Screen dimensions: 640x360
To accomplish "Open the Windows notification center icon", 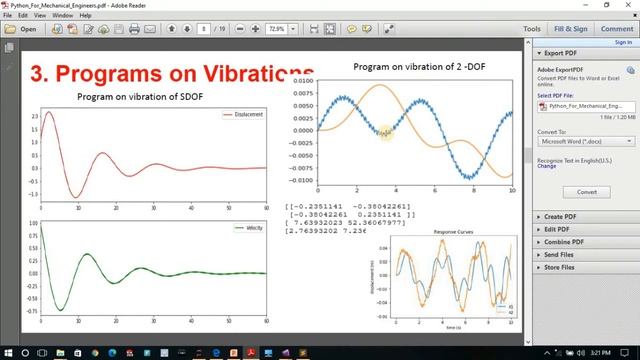I will point(624,353).
